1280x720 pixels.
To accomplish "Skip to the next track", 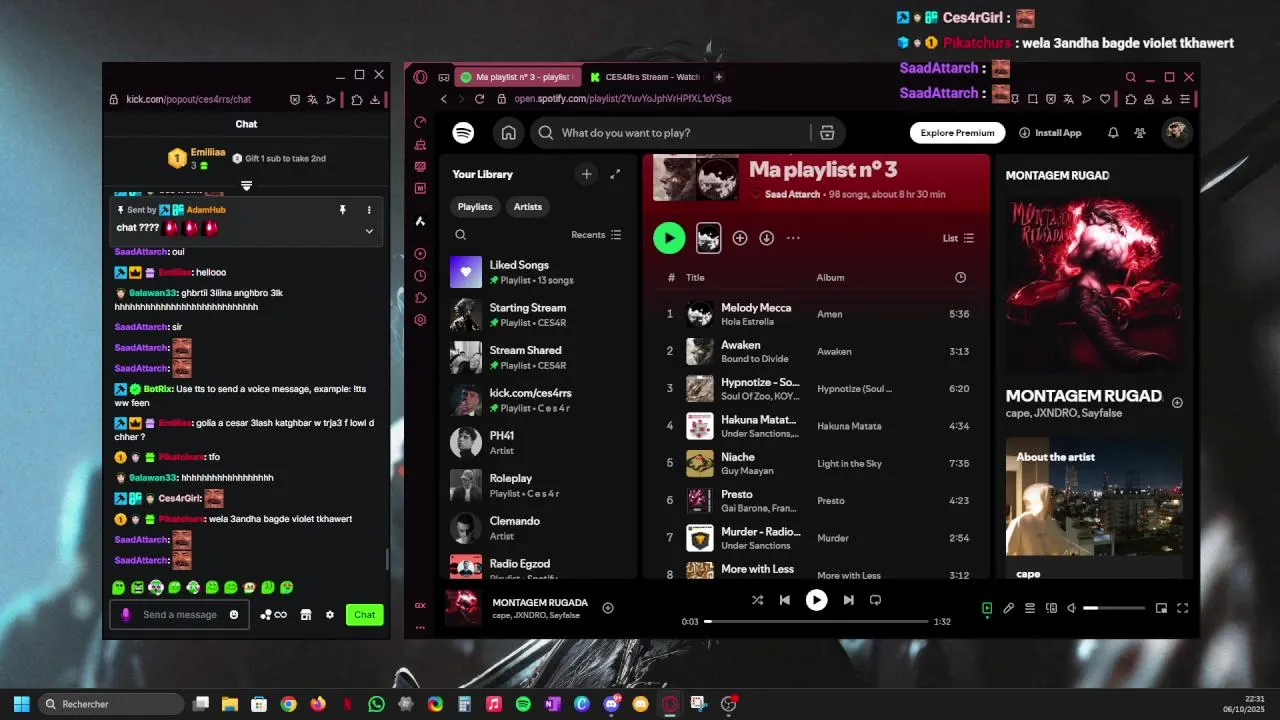I will coord(848,600).
